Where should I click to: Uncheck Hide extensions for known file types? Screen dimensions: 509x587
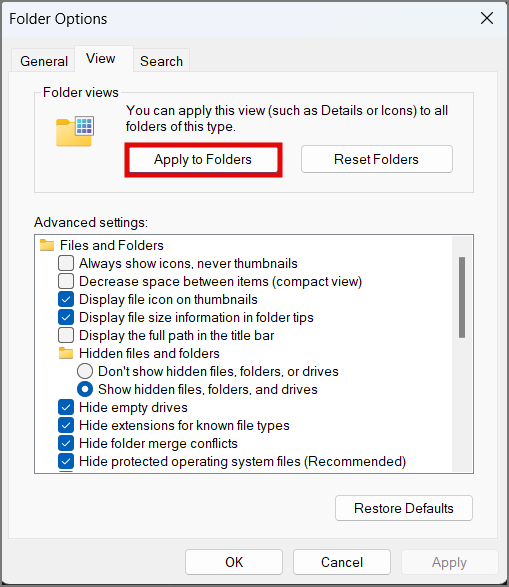point(66,425)
